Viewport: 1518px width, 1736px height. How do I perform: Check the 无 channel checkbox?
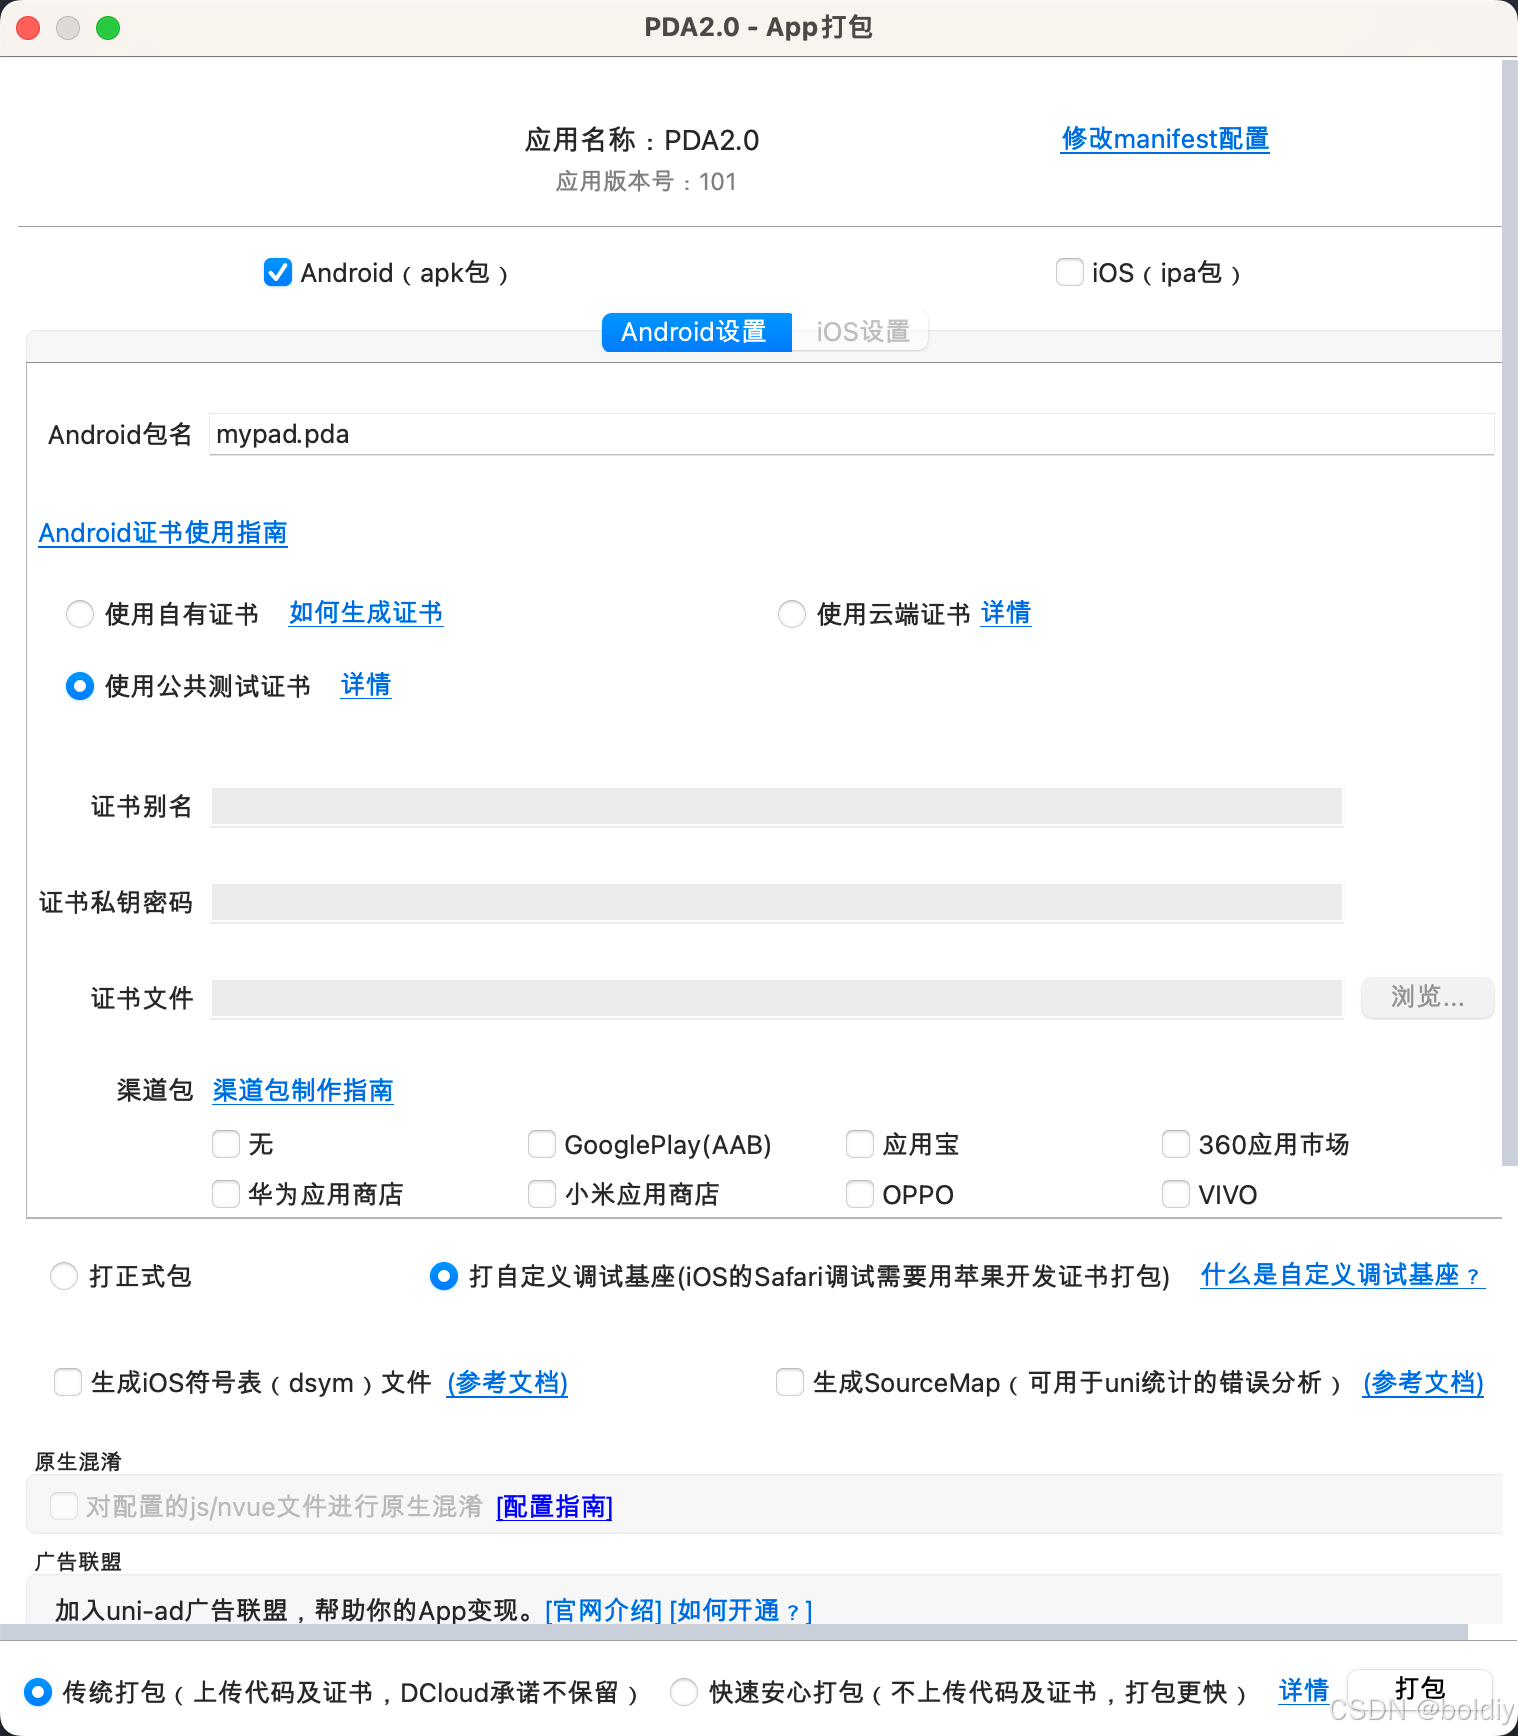[x=226, y=1144]
